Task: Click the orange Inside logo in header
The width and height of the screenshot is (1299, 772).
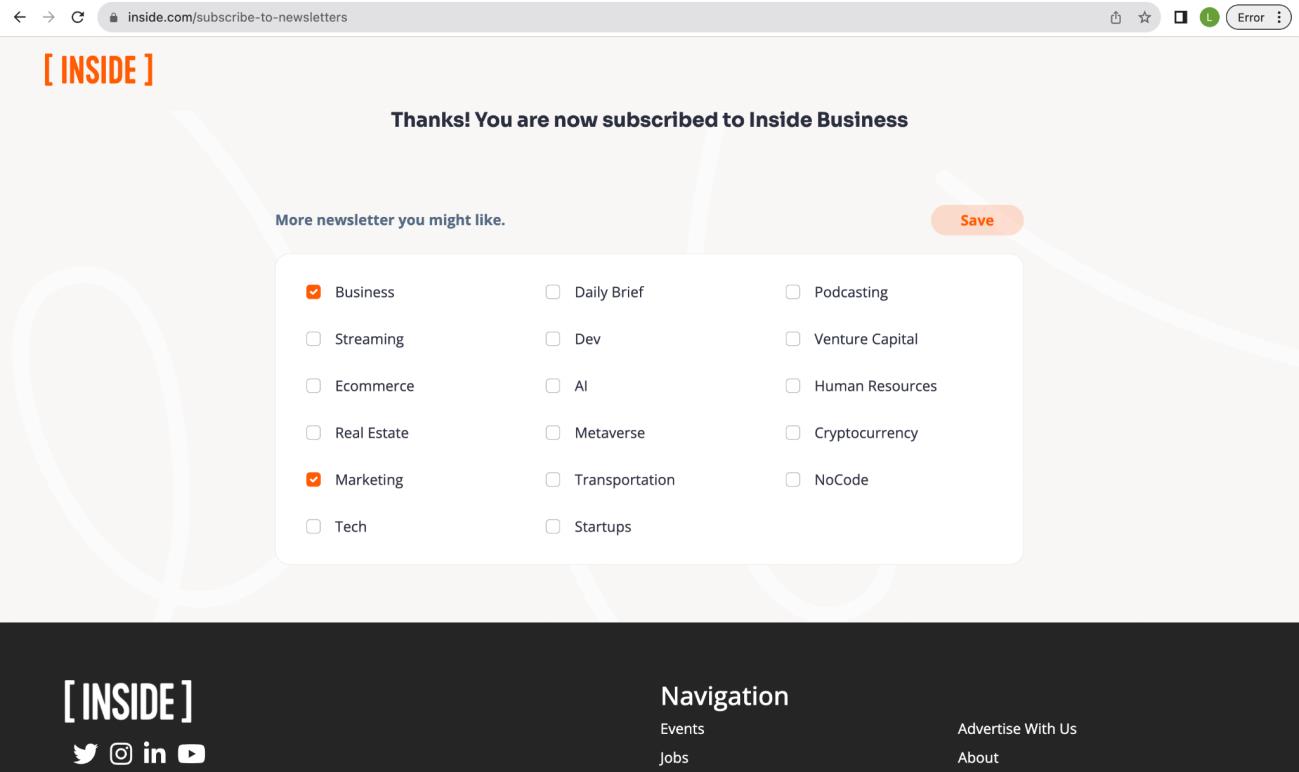Action: tap(98, 71)
